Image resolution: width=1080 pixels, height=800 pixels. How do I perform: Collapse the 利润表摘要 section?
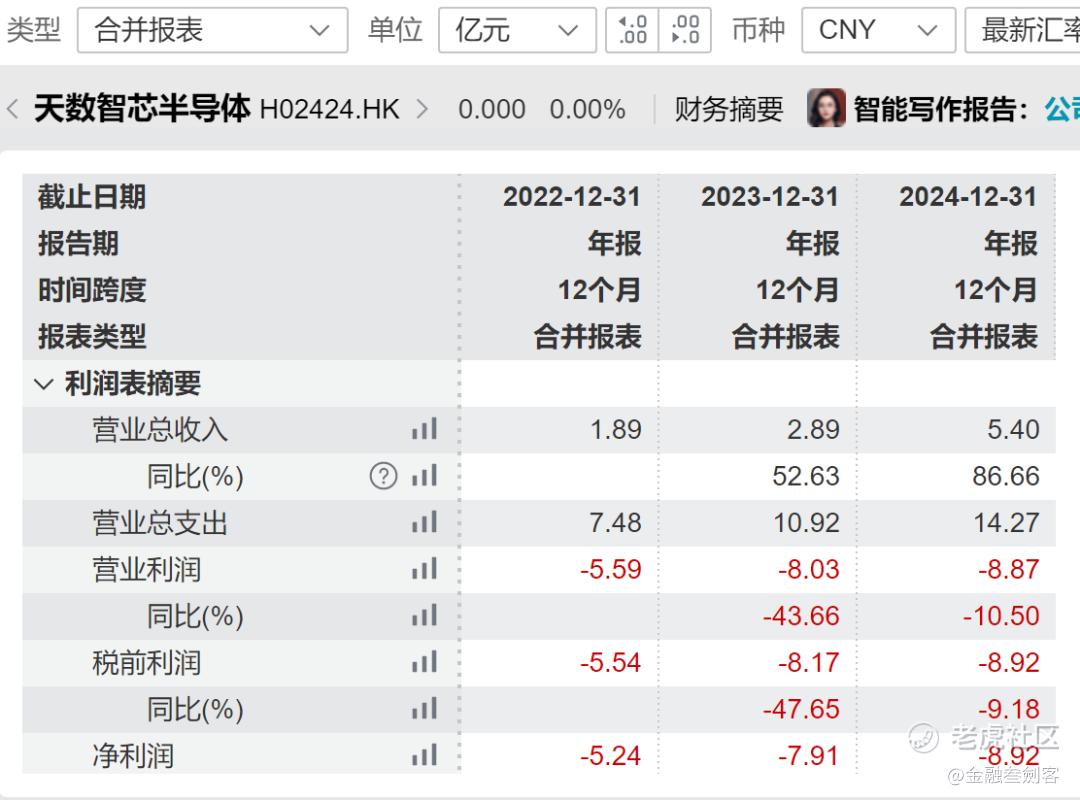[x=43, y=384]
